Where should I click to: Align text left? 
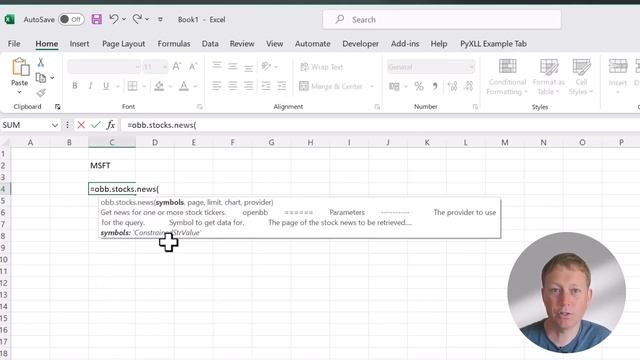(217, 86)
